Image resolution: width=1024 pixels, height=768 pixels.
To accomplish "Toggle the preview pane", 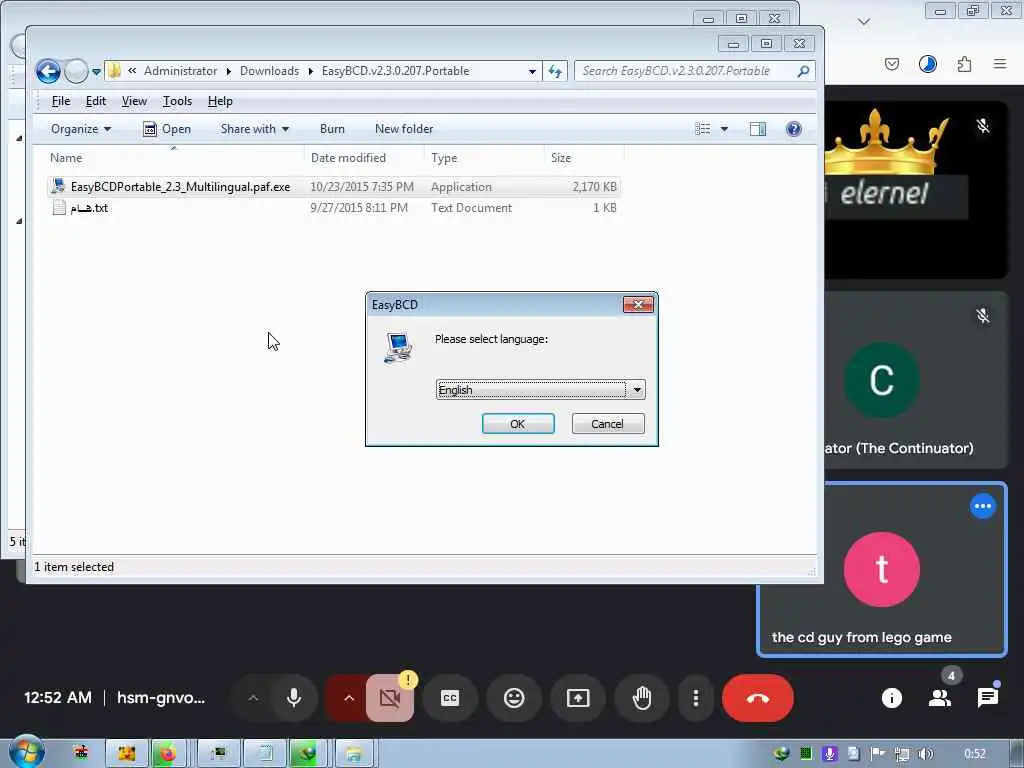I will tap(758, 129).
